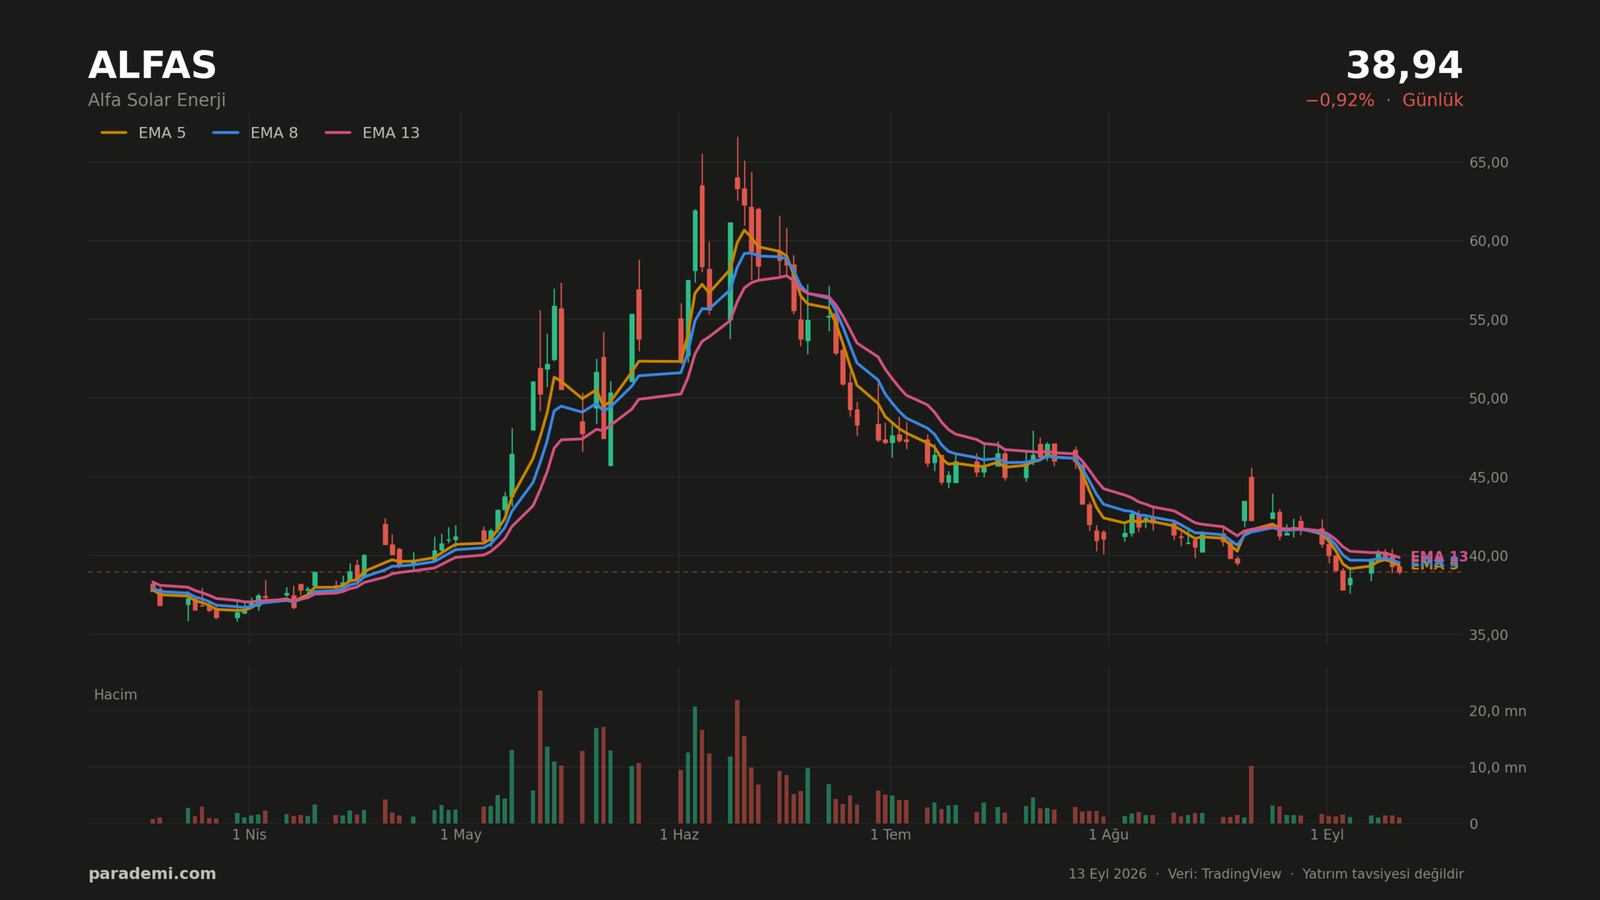The width and height of the screenshot is (1600, 900).
Task: Select the Alfa Solar Enerji subtitle
Action: click(x=157, y=101)
